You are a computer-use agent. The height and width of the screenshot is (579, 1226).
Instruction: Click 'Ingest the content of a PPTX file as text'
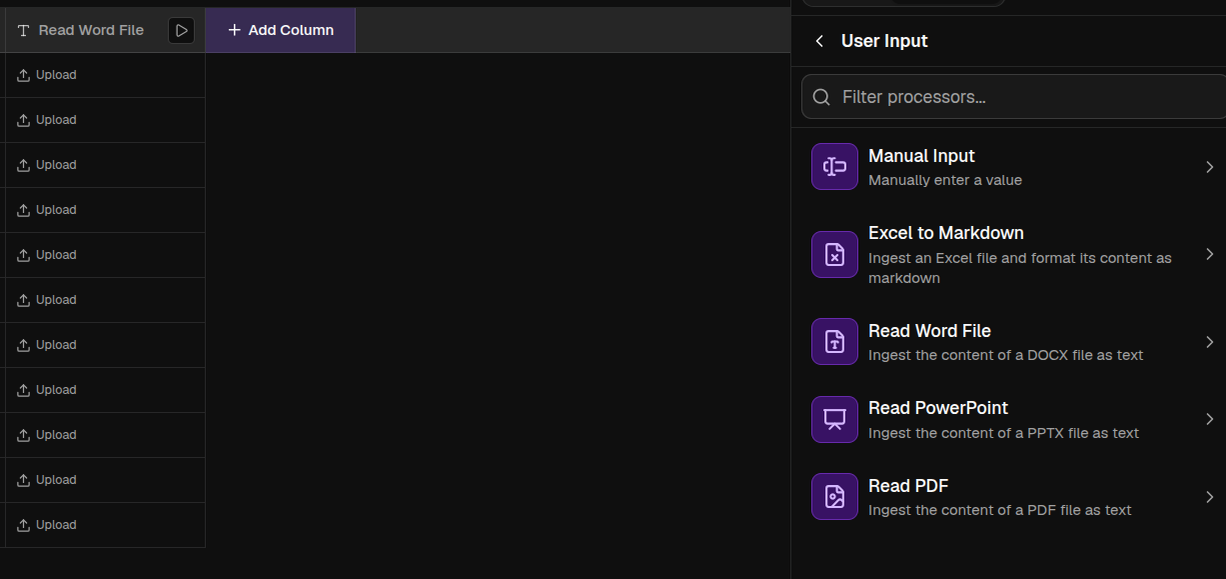(x=1003, y=433)
